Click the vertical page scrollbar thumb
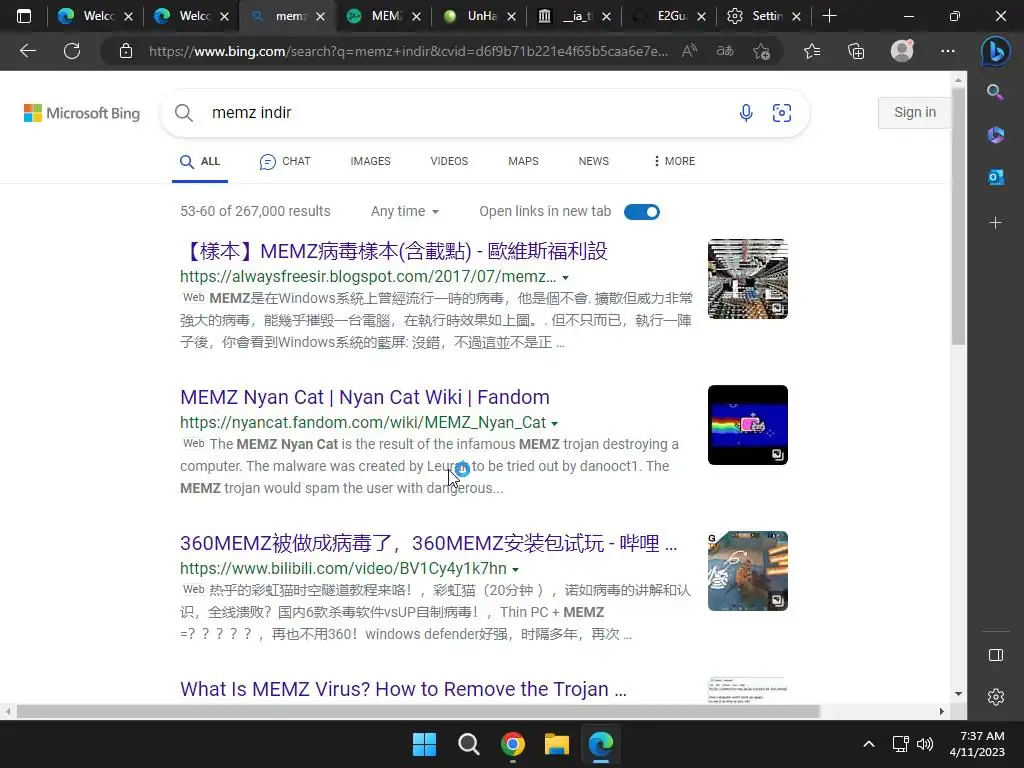Viewport: 1024px width, 768px height. click(958, 216)
